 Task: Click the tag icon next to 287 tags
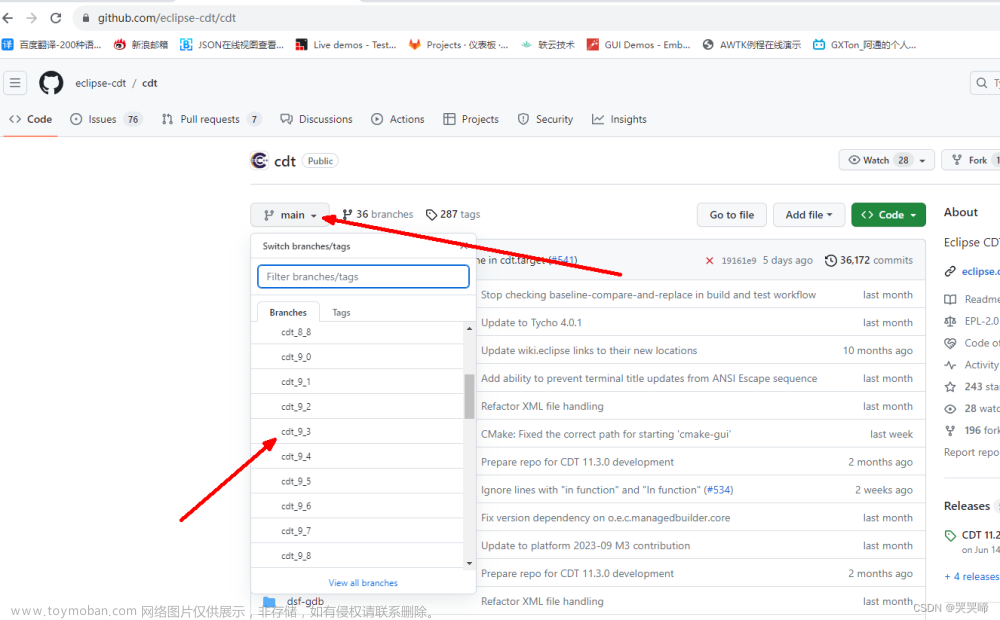point(432,214)
